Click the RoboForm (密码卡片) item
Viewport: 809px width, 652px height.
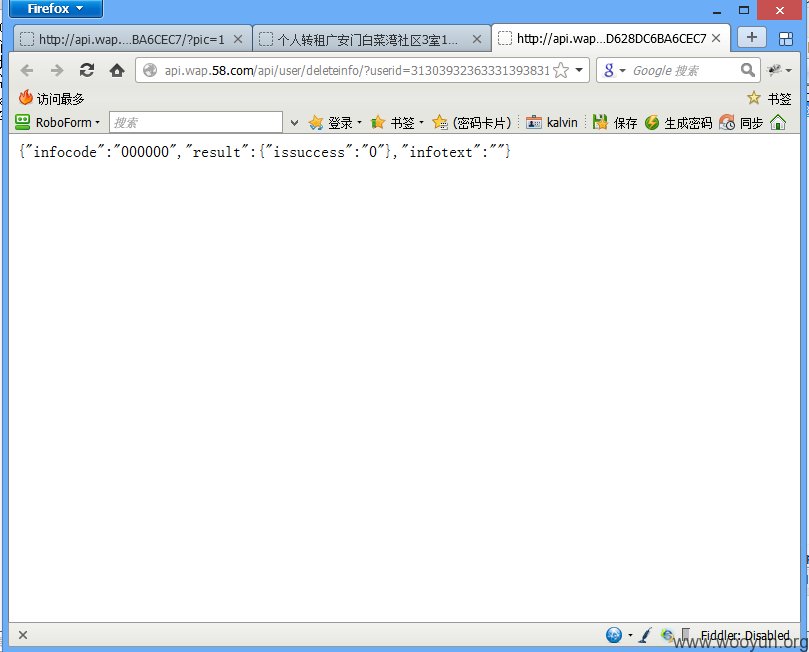coord(472,122)
